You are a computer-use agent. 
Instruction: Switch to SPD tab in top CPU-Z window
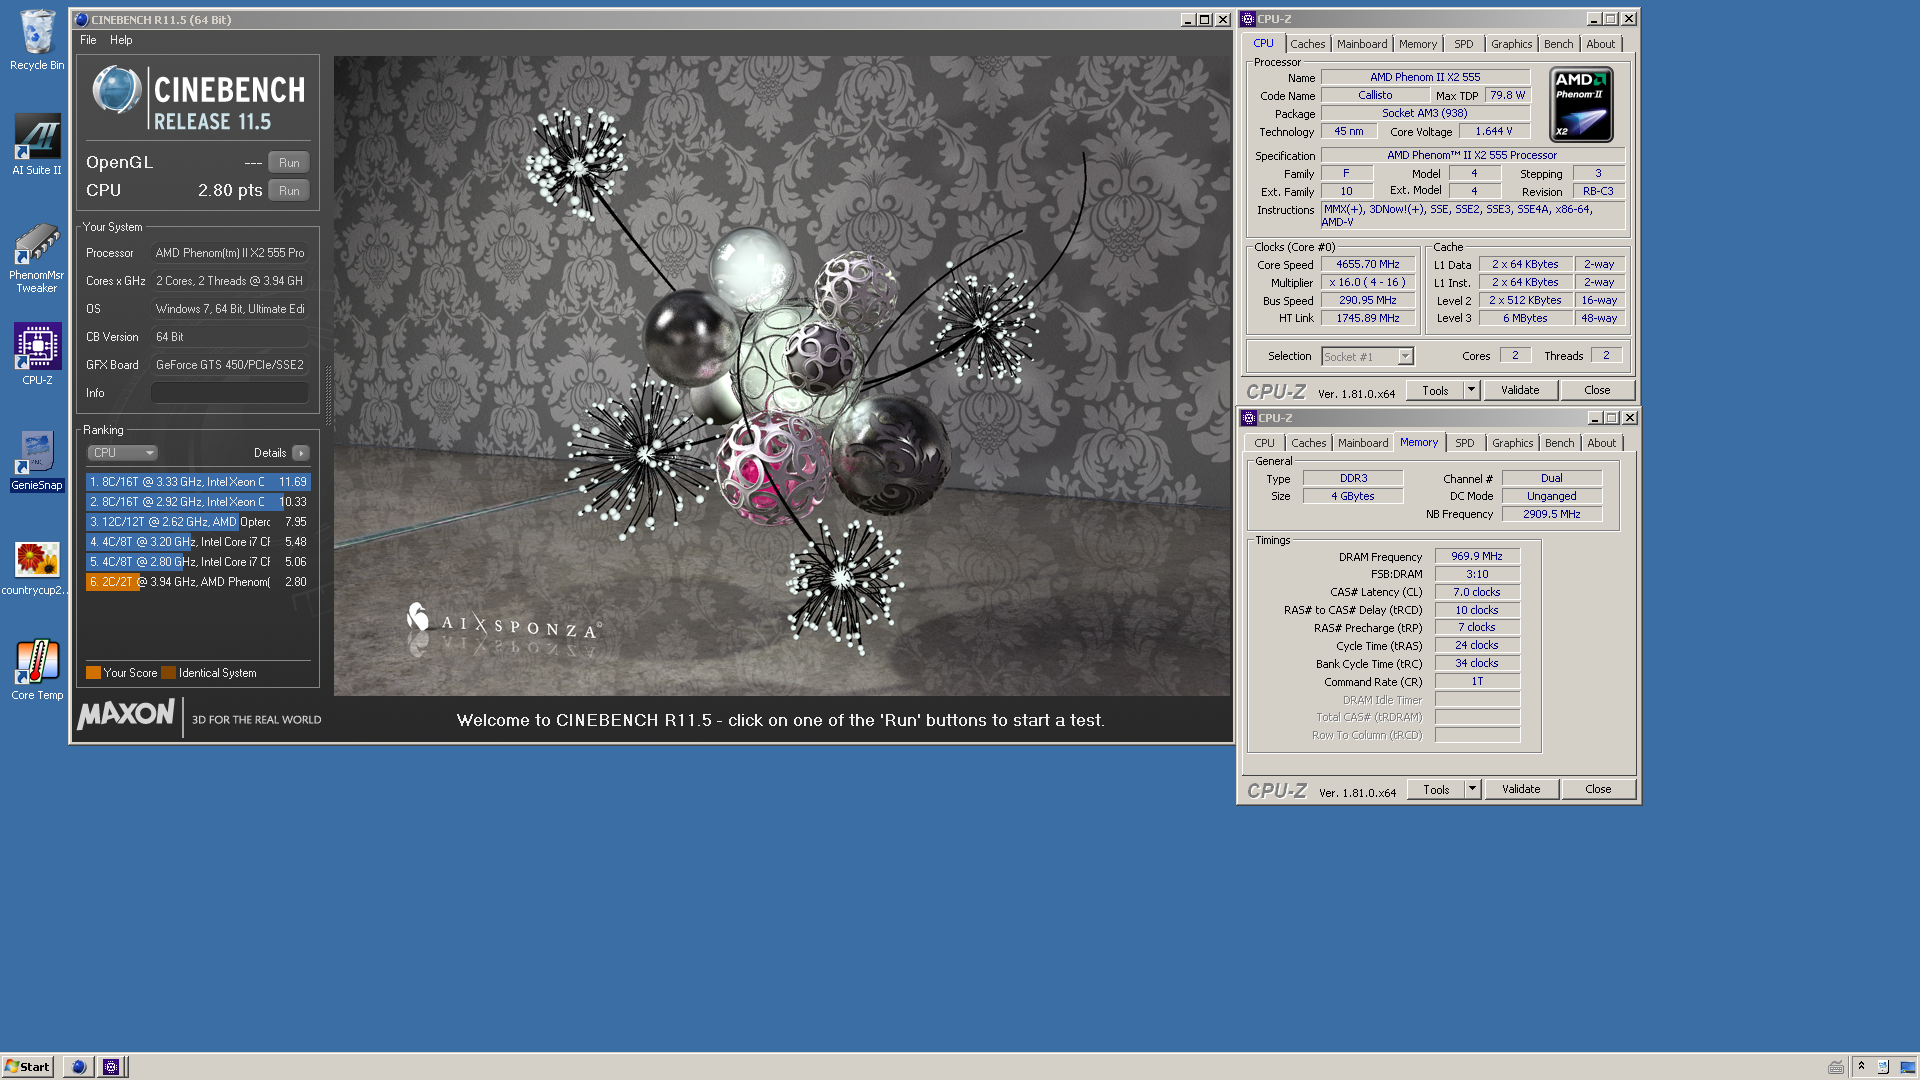point(1464,44)
